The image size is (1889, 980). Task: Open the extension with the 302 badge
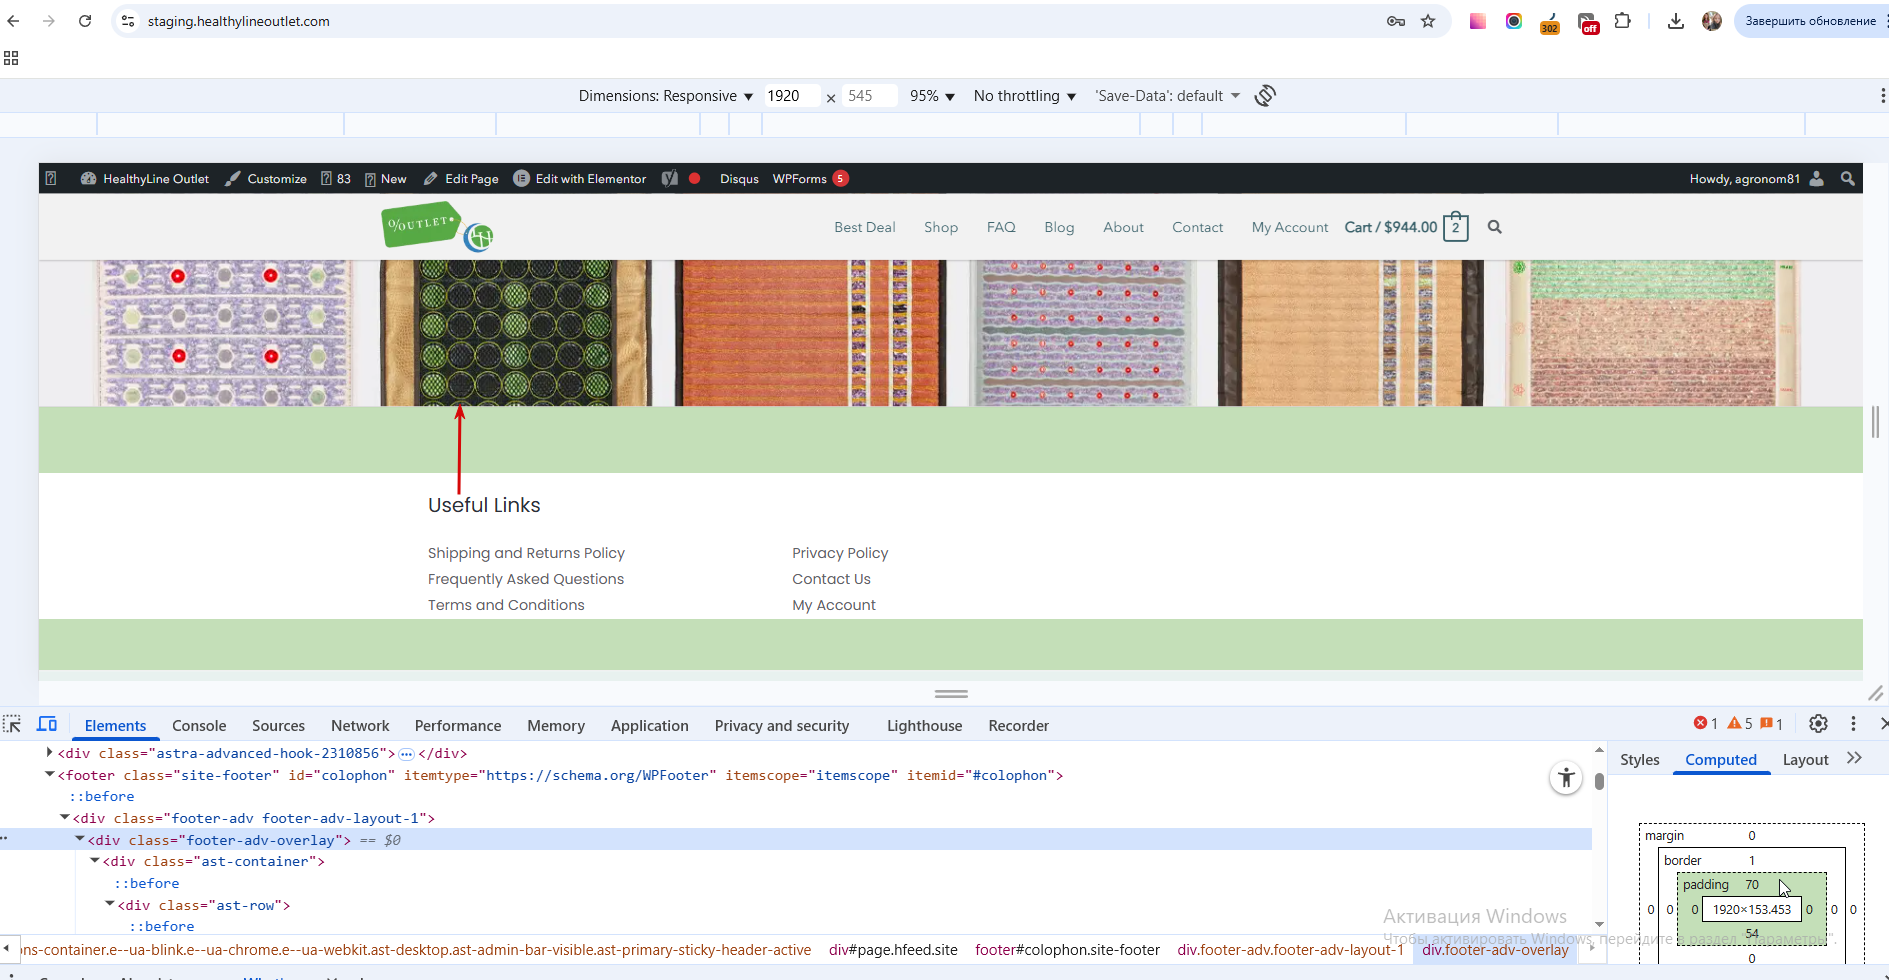click(1550, 22)
